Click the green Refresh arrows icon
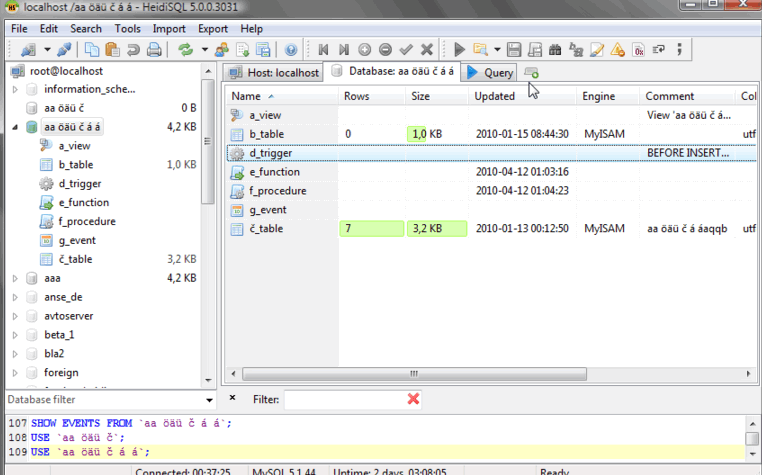Image resolution: width=762 pixels, height=475 pixels. coord(186,50)
